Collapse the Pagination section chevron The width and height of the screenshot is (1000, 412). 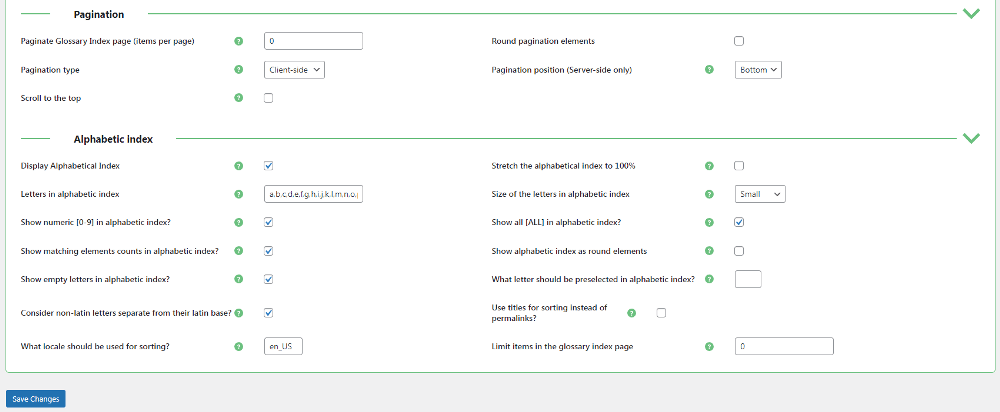tap(970, 14)
